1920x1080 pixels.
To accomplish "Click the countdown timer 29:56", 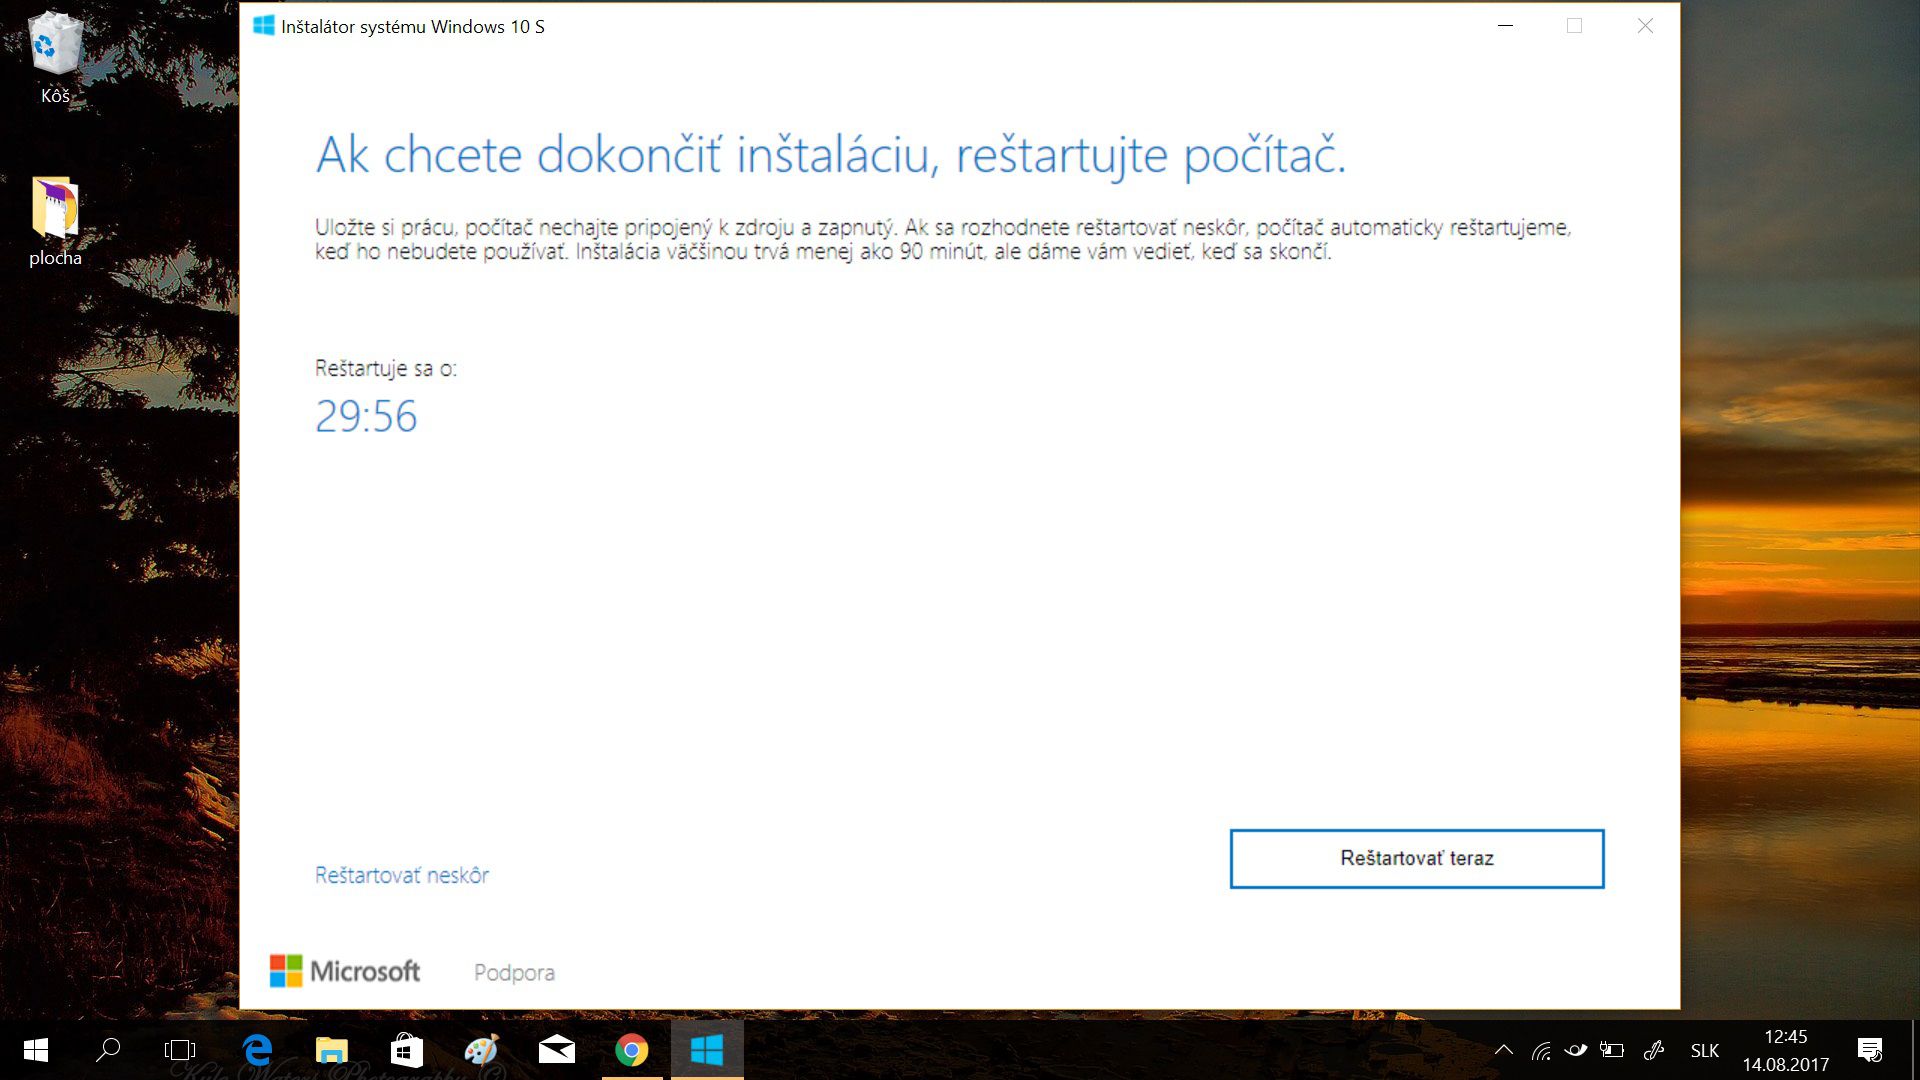I will coord(366,416).
